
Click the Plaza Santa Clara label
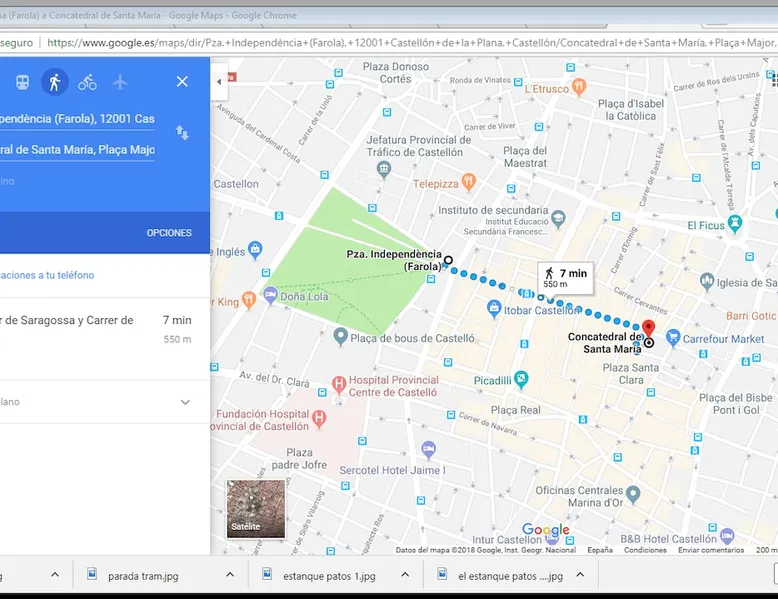631,374
